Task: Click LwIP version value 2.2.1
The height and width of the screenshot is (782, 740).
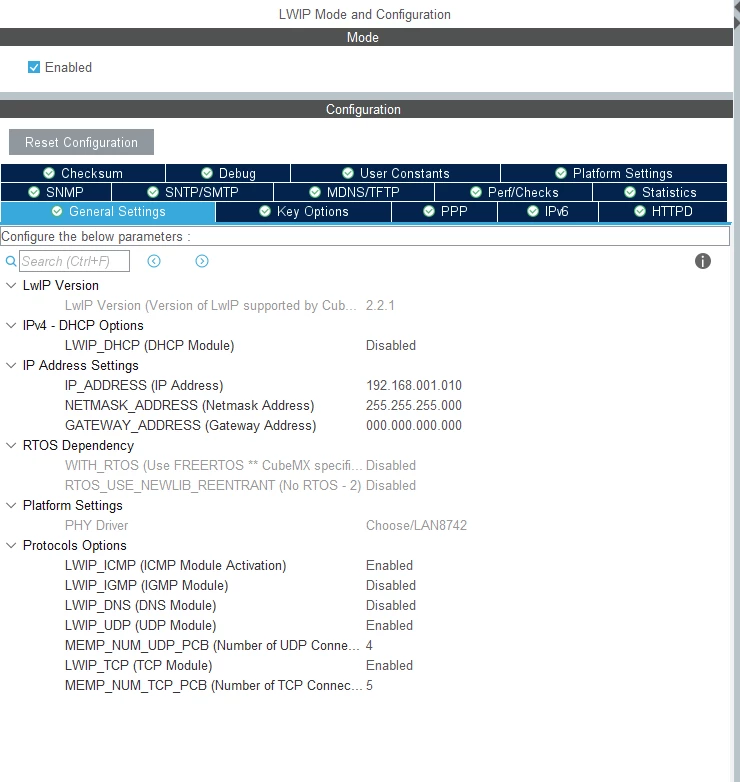Action: [x=380, y=305]
